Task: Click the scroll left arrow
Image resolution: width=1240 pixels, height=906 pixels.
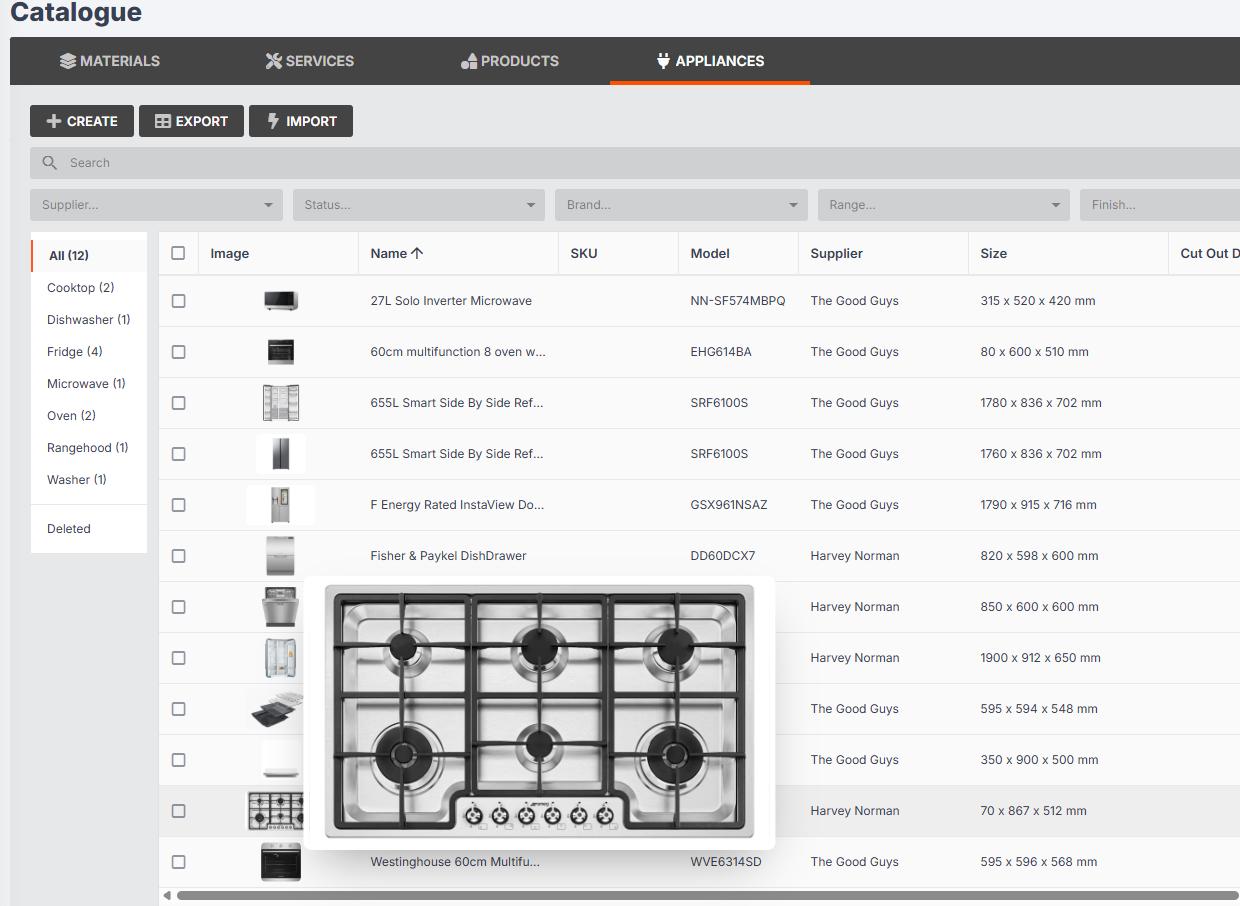Action: (x=167, y=896)
